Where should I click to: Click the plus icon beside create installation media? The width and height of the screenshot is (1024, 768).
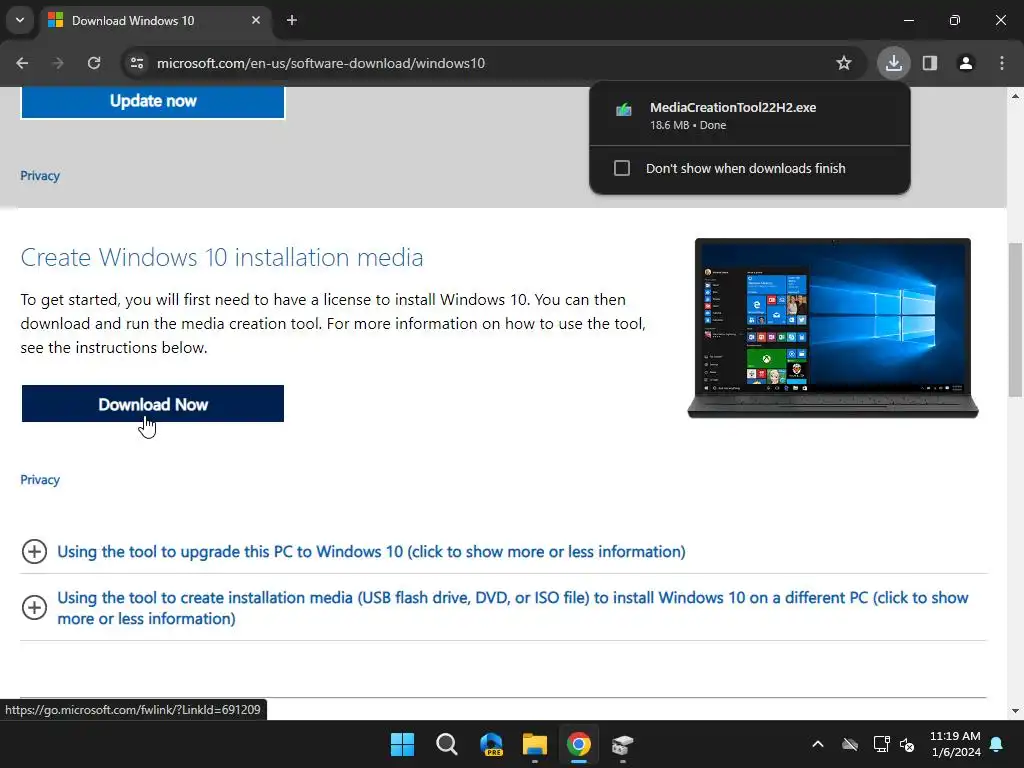pos(34,608)
